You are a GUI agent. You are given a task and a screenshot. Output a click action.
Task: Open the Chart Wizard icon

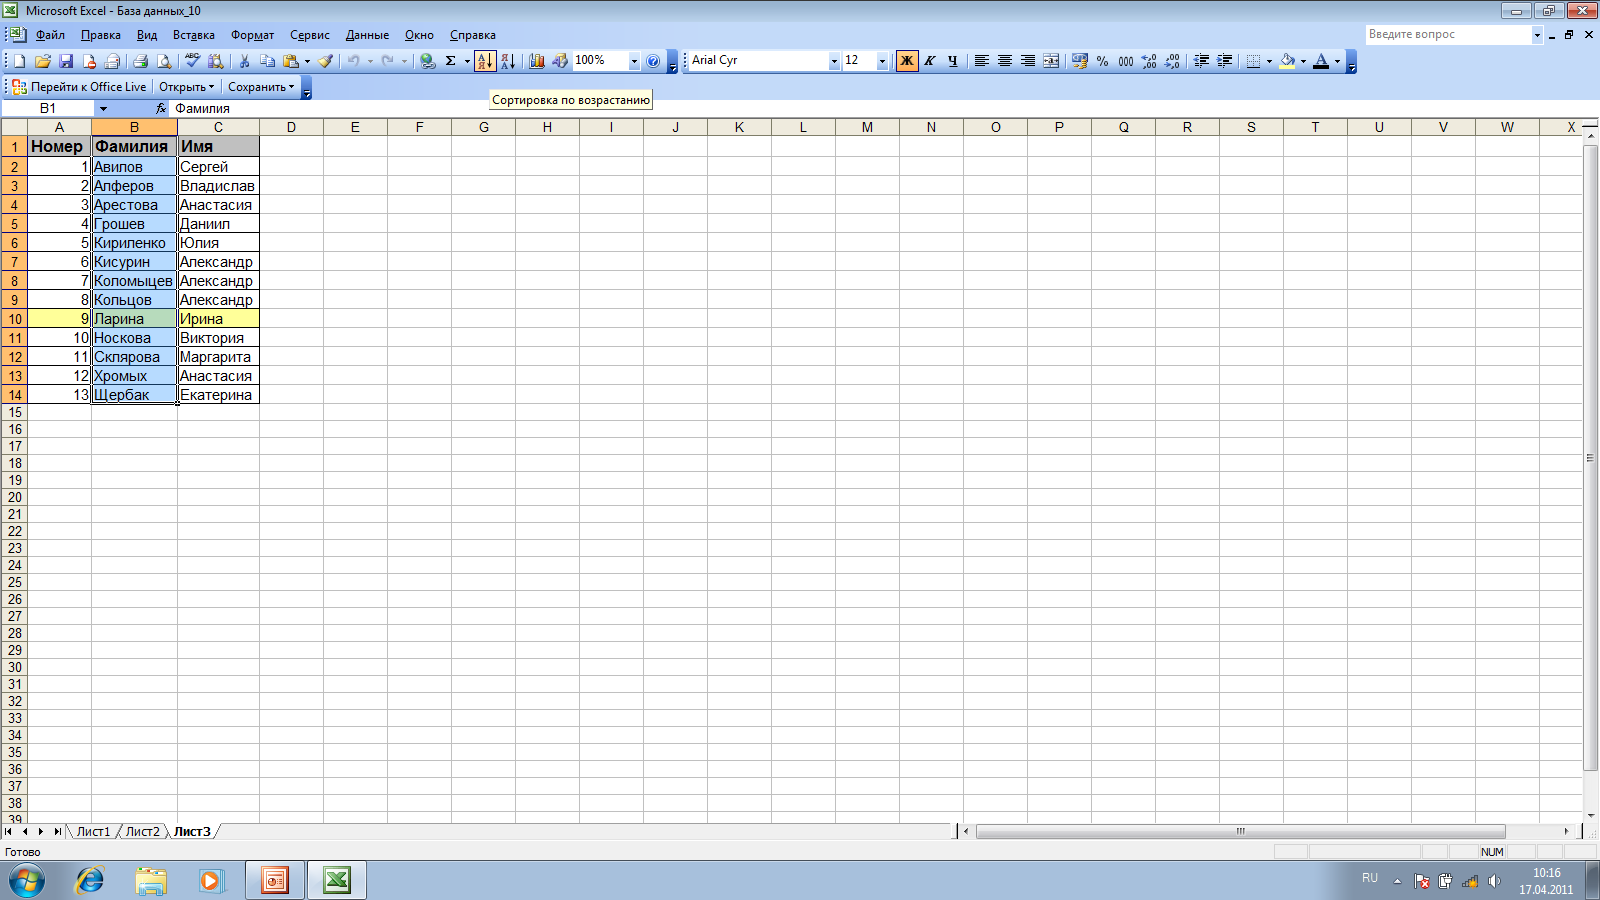pos(537,61)
